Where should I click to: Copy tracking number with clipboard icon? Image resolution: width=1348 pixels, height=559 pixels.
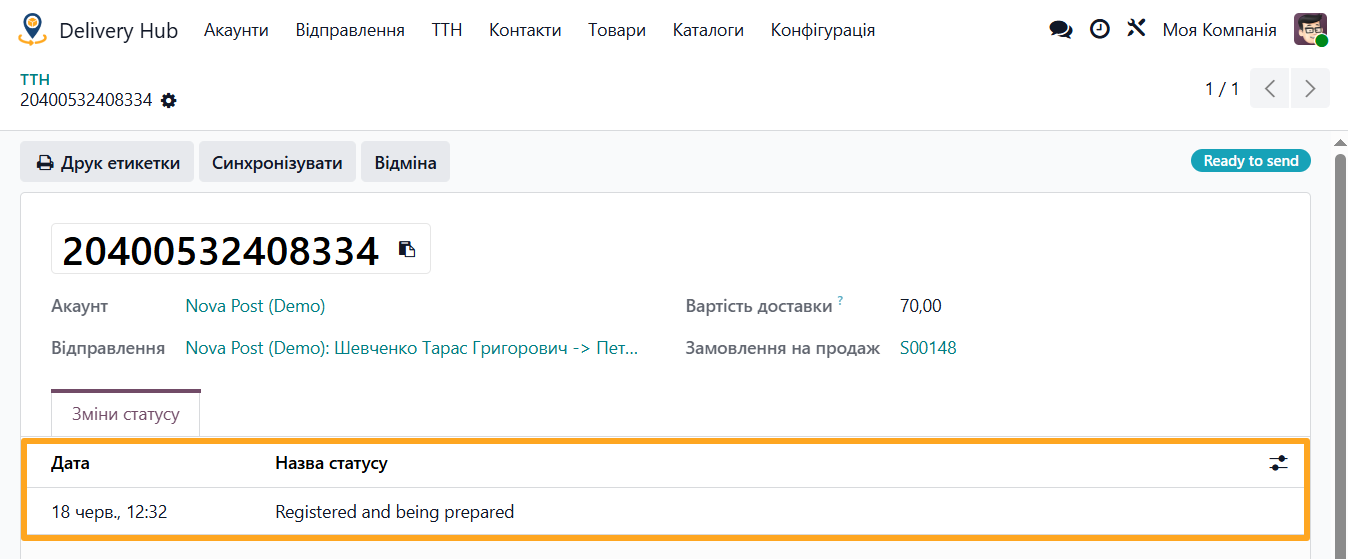(407, 249)
